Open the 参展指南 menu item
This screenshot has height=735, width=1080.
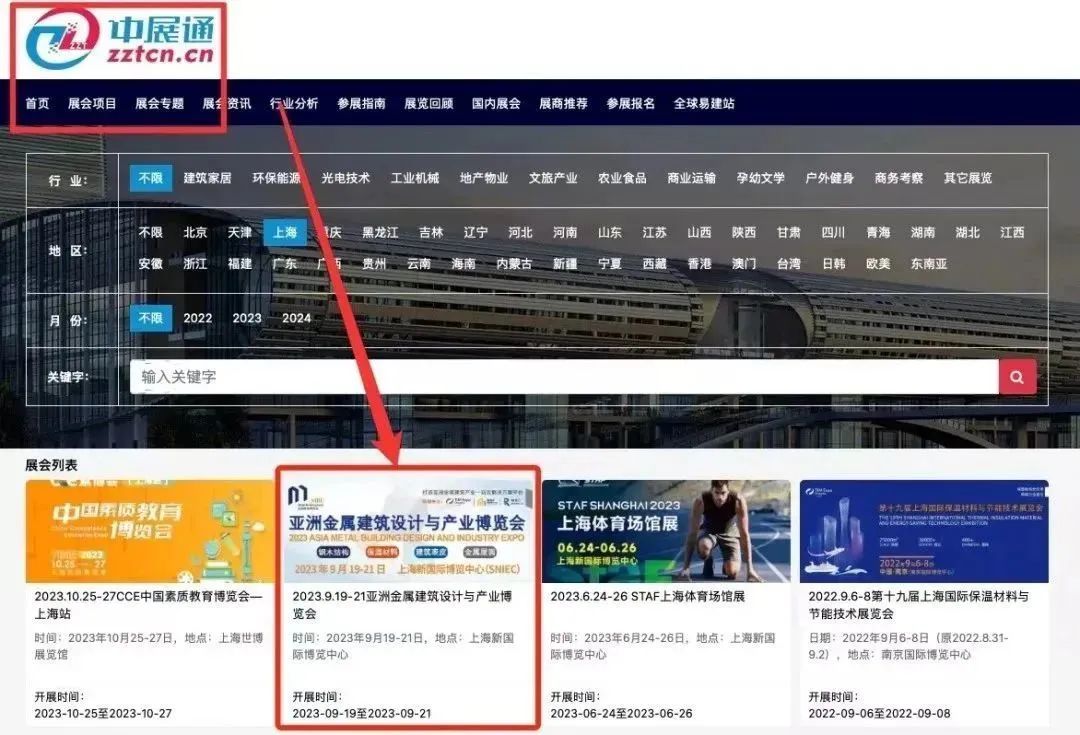(x=361, y=103)
